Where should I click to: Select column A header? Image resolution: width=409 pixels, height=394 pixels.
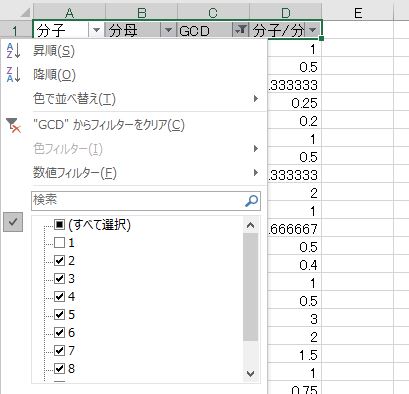click(69, 13)
